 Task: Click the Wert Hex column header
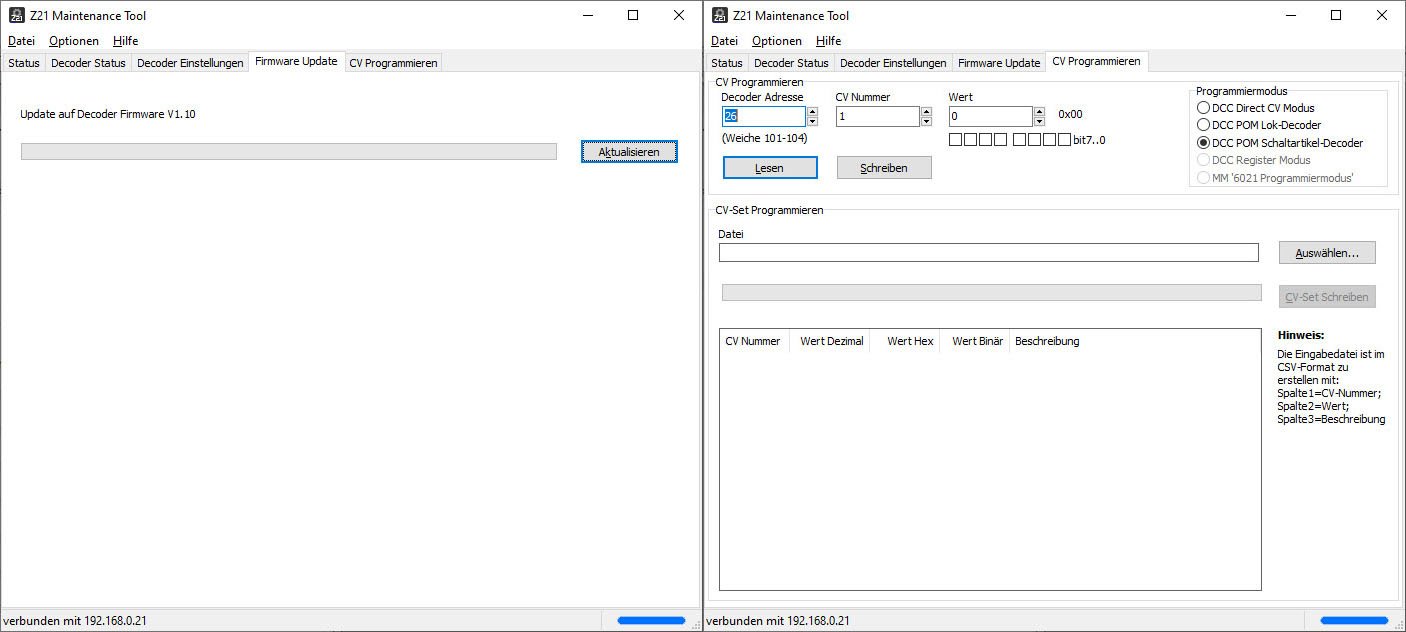[905, 341]
